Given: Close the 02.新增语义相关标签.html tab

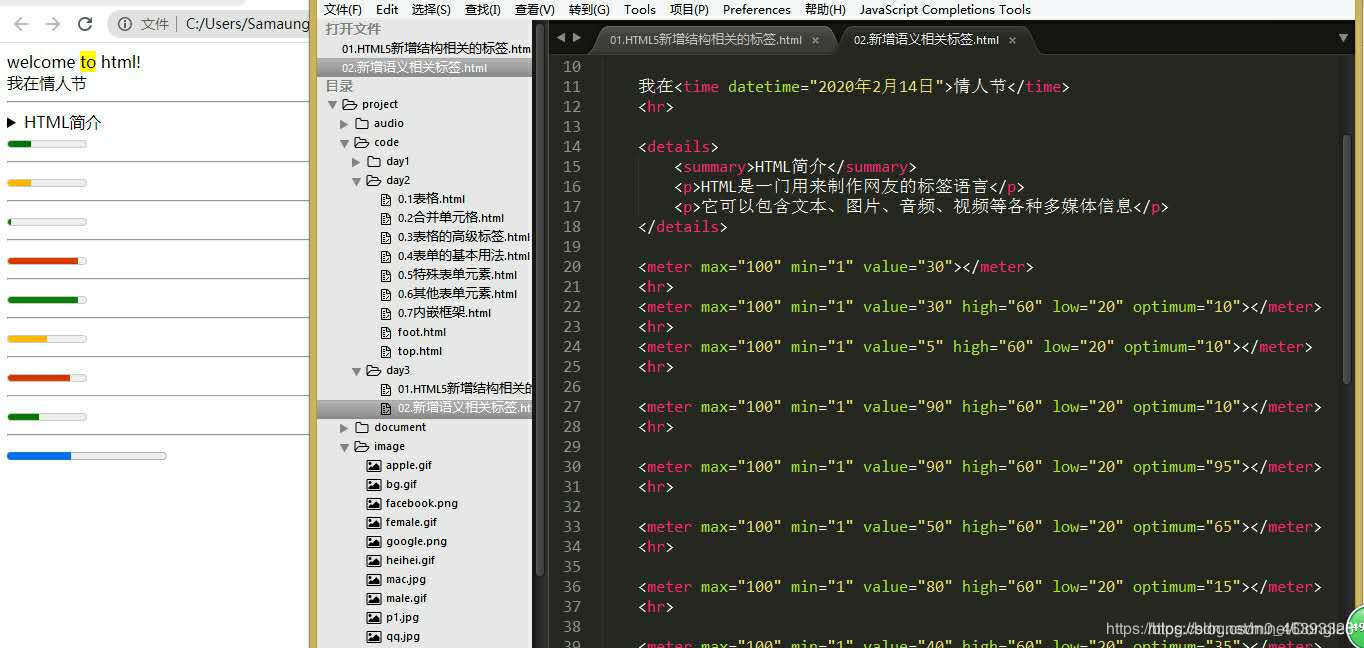Looking at the screenshot, I should [x=1013, y=41].
